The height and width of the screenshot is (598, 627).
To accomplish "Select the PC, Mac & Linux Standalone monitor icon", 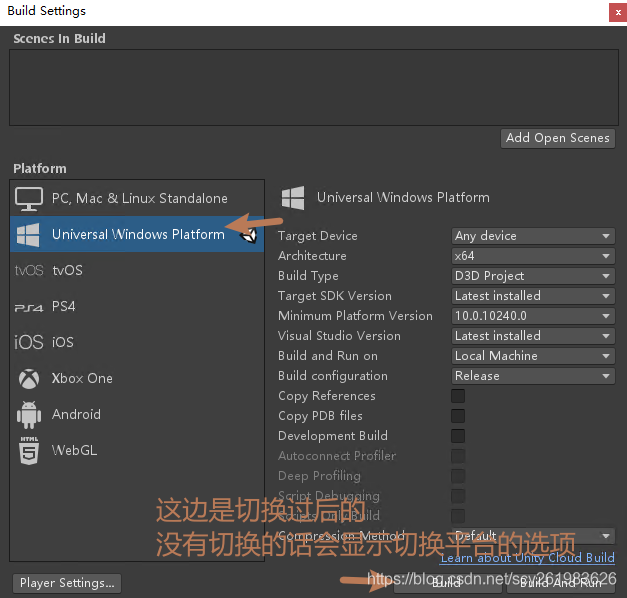I will (29, 198).
